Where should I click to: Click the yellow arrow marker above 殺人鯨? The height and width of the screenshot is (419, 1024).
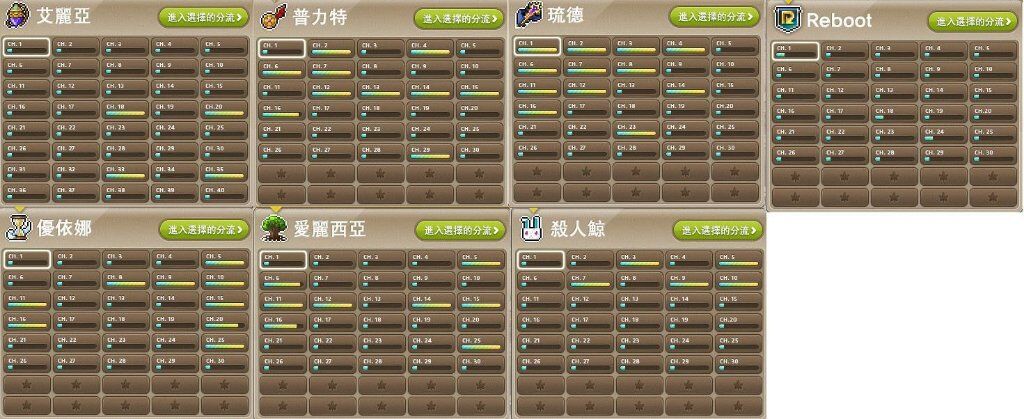click(x=533, y=210)
